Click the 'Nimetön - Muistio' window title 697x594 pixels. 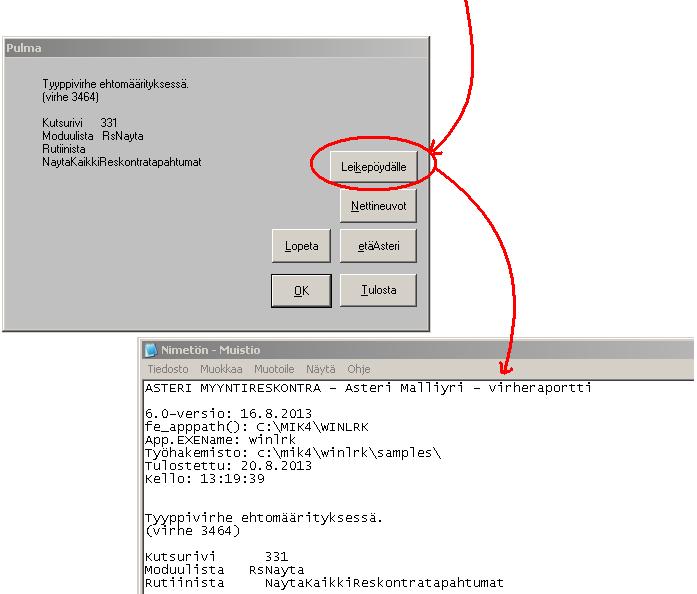tap(210, 350)
